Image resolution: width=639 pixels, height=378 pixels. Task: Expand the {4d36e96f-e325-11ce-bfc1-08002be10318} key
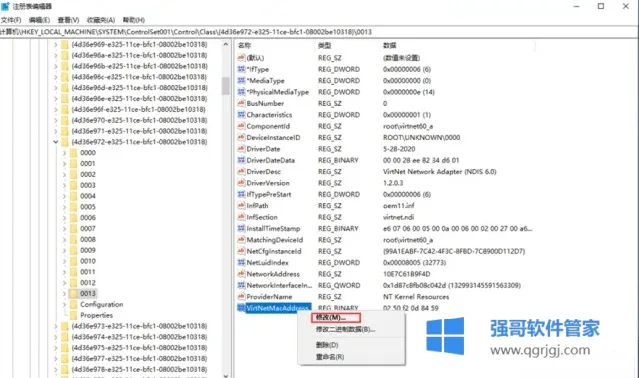click(x=56, y=110)
